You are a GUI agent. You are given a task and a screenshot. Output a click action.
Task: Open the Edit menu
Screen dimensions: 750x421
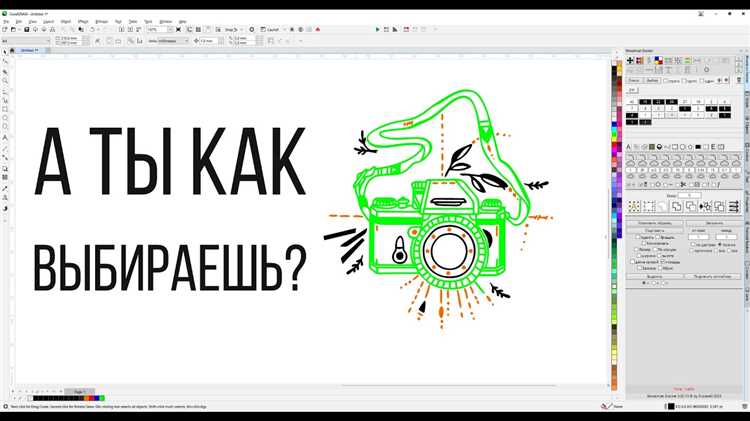point(19,22)
